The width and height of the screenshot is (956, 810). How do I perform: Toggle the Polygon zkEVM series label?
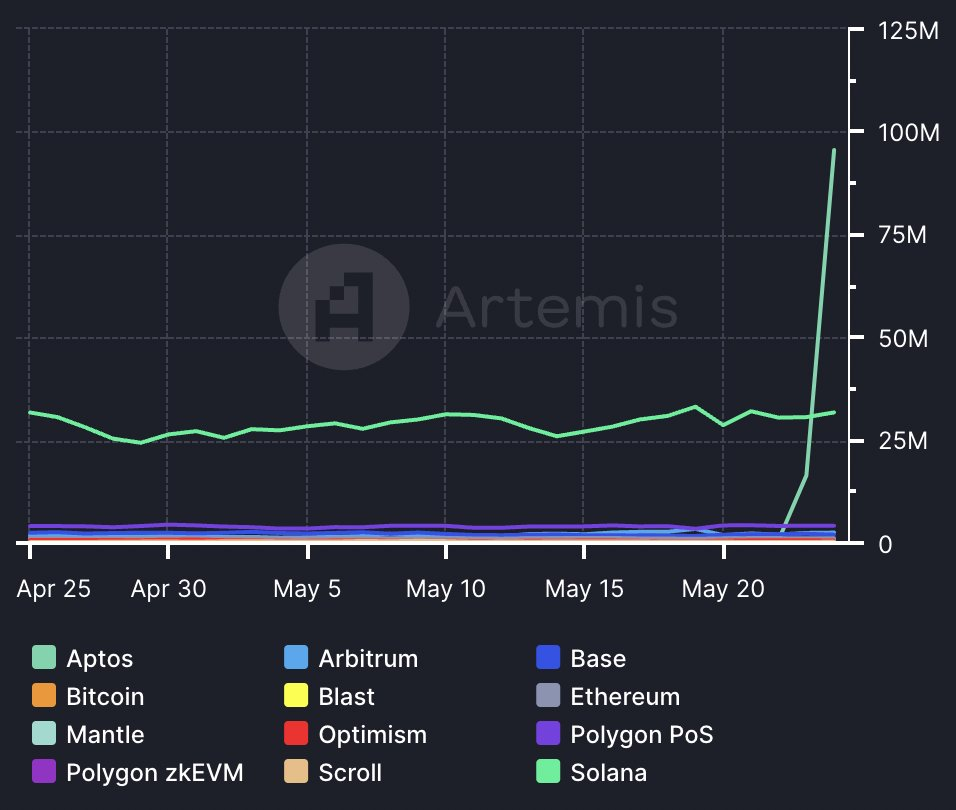[x=155, y=773]
